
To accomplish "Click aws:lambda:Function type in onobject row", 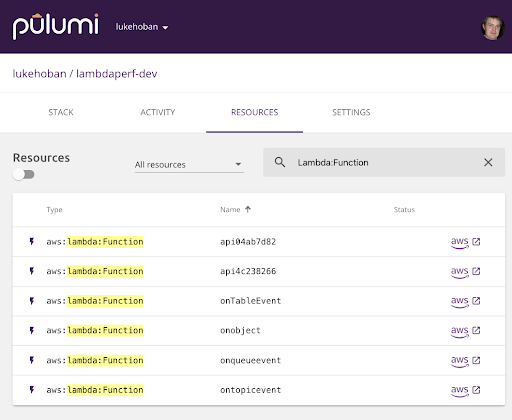I will 95,331.
